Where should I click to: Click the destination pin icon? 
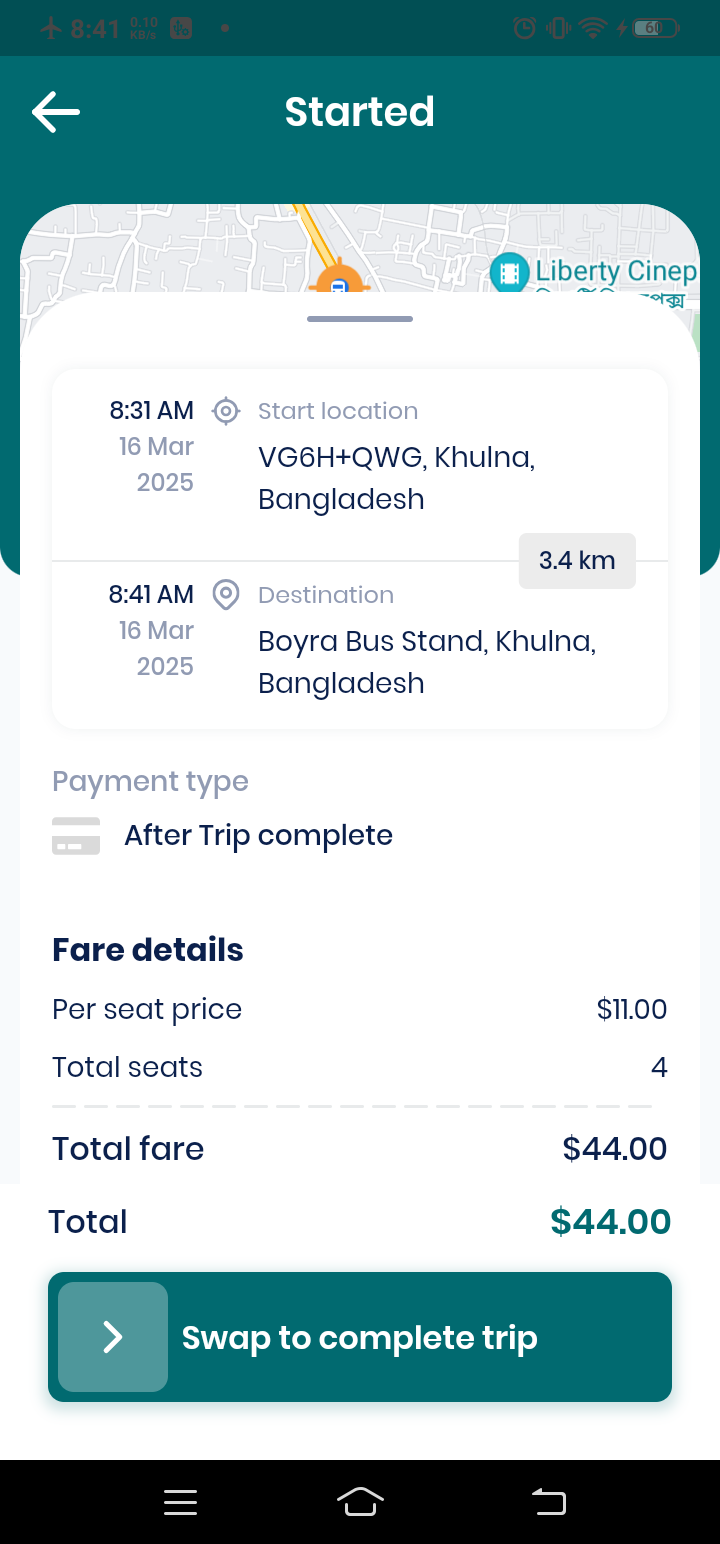226,594
